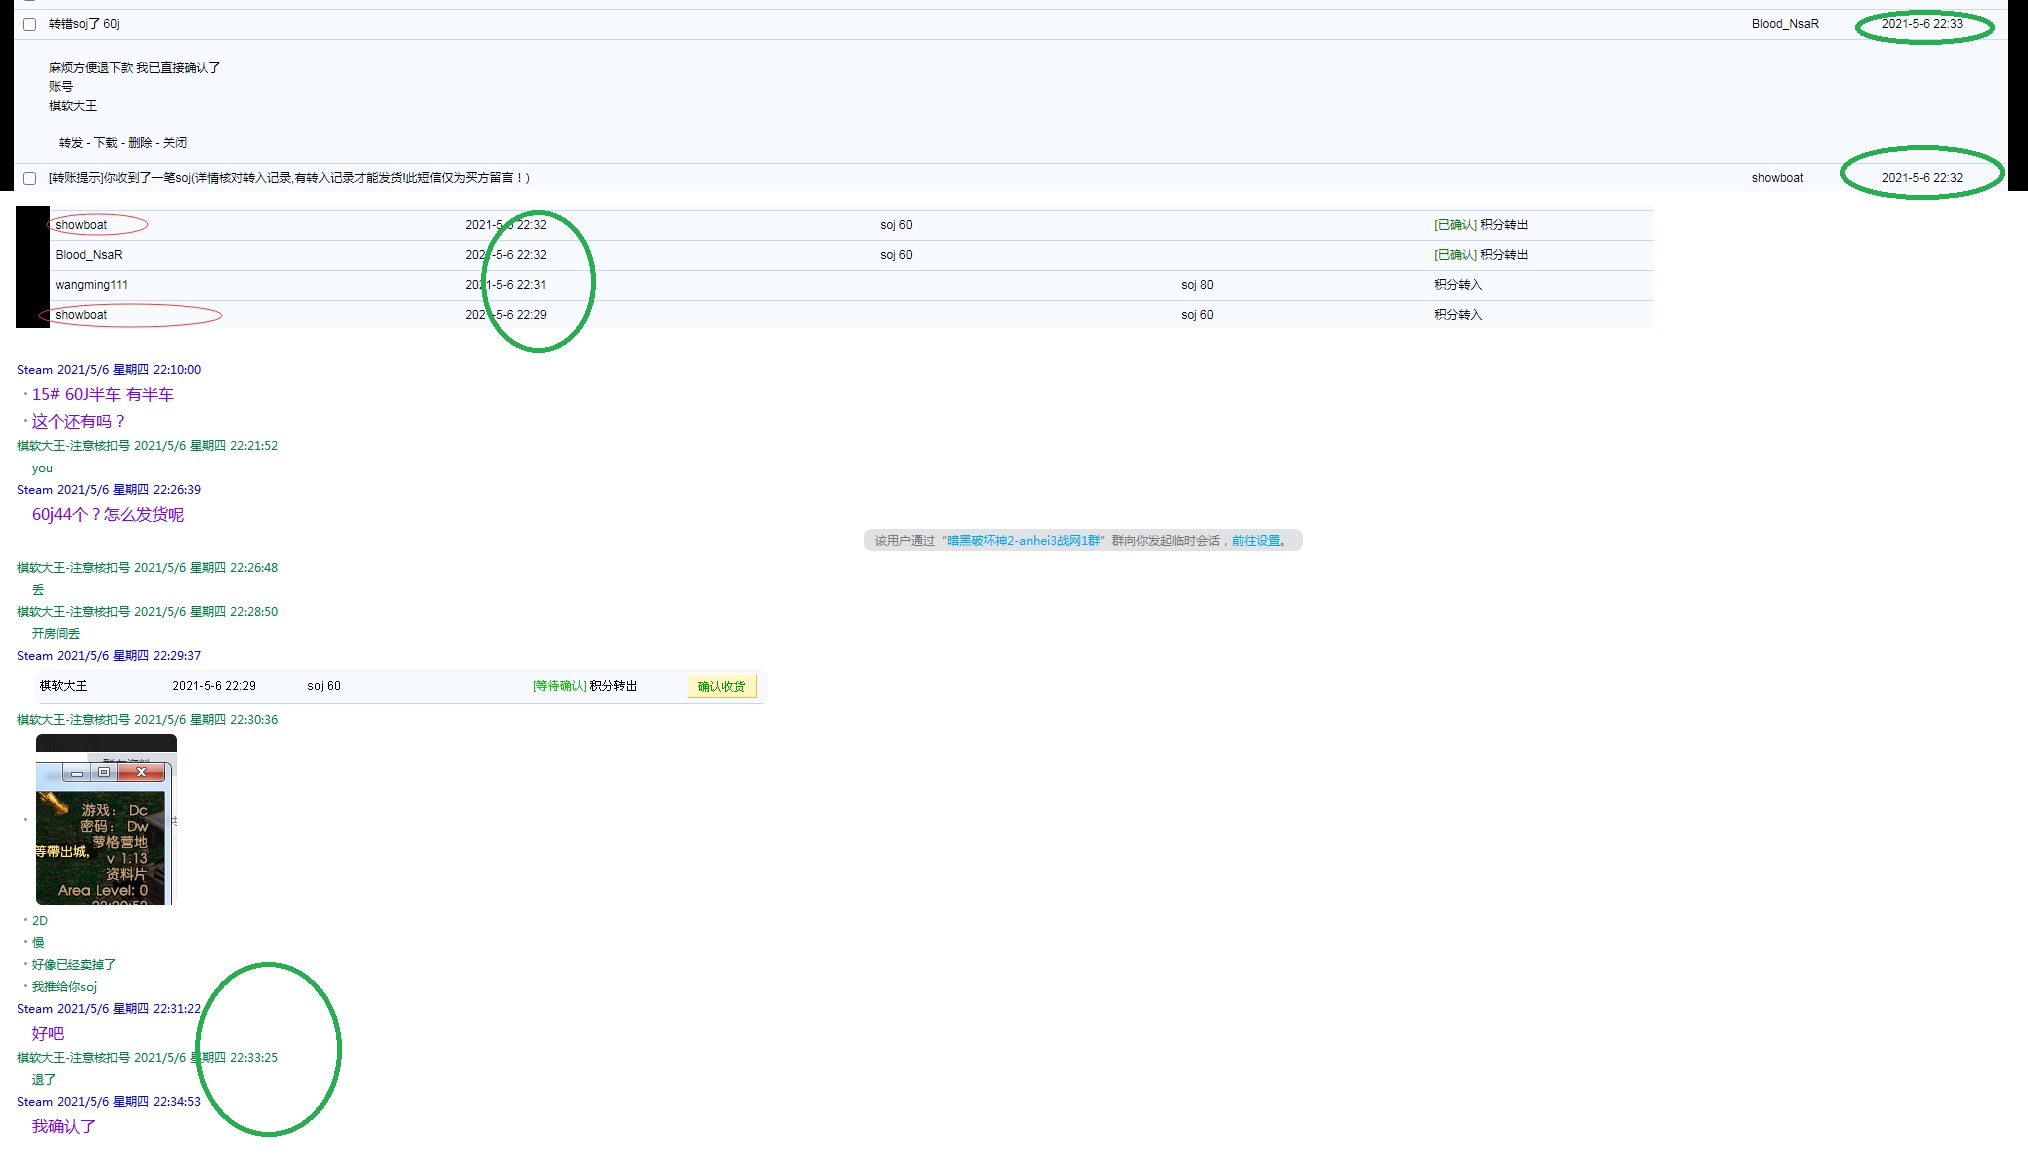Check the '转错soj了 60j' message checkbox
The image size is (2028, 1161).
coord(30,24)
